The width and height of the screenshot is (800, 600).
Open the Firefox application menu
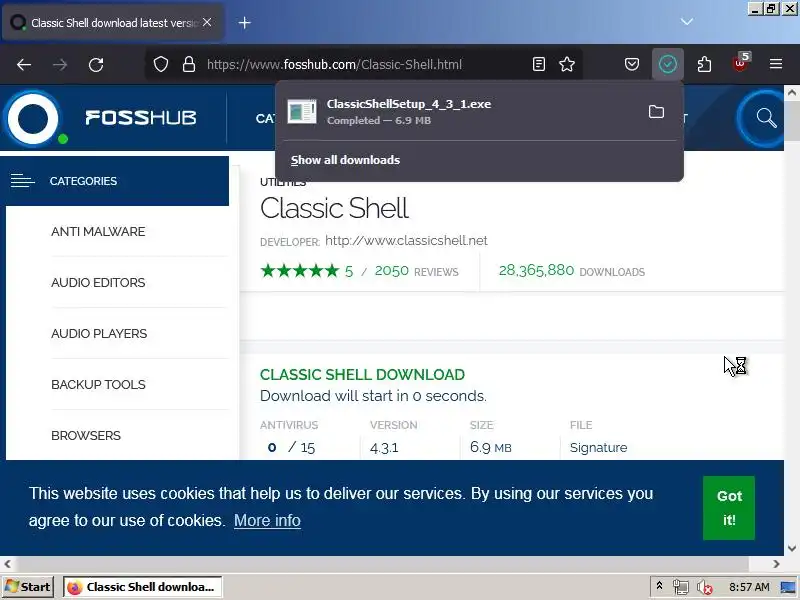coord(776,64)
